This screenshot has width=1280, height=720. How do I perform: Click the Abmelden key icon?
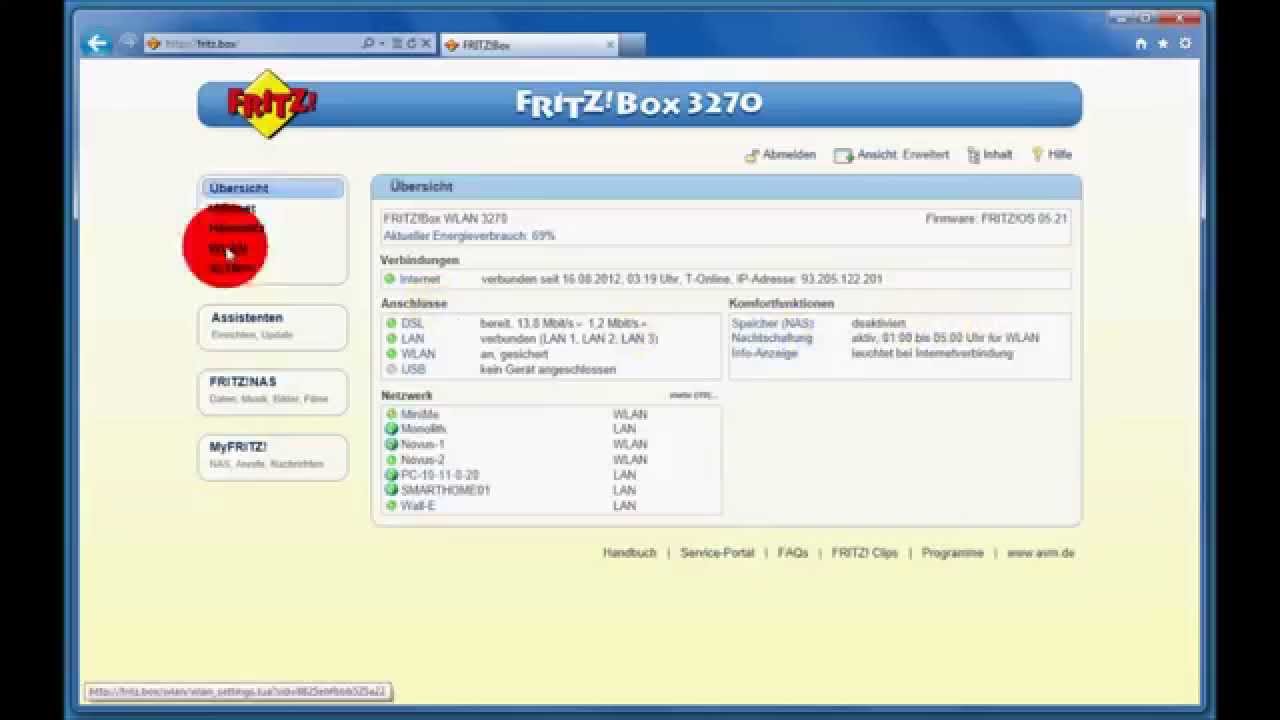pyautogui.click(x=752, y=155)
